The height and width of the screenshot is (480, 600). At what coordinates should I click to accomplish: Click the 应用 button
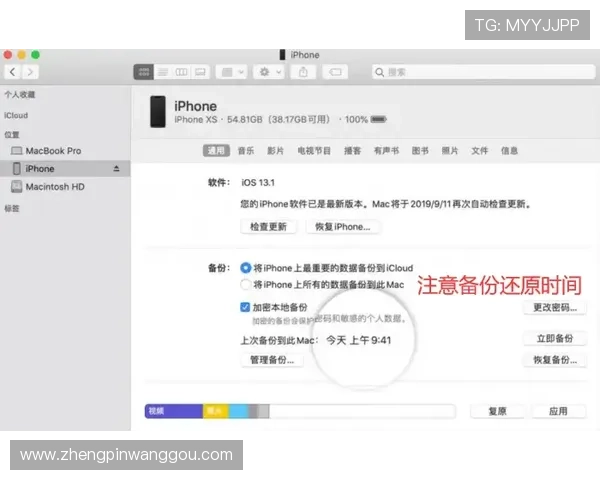point(559,411)
